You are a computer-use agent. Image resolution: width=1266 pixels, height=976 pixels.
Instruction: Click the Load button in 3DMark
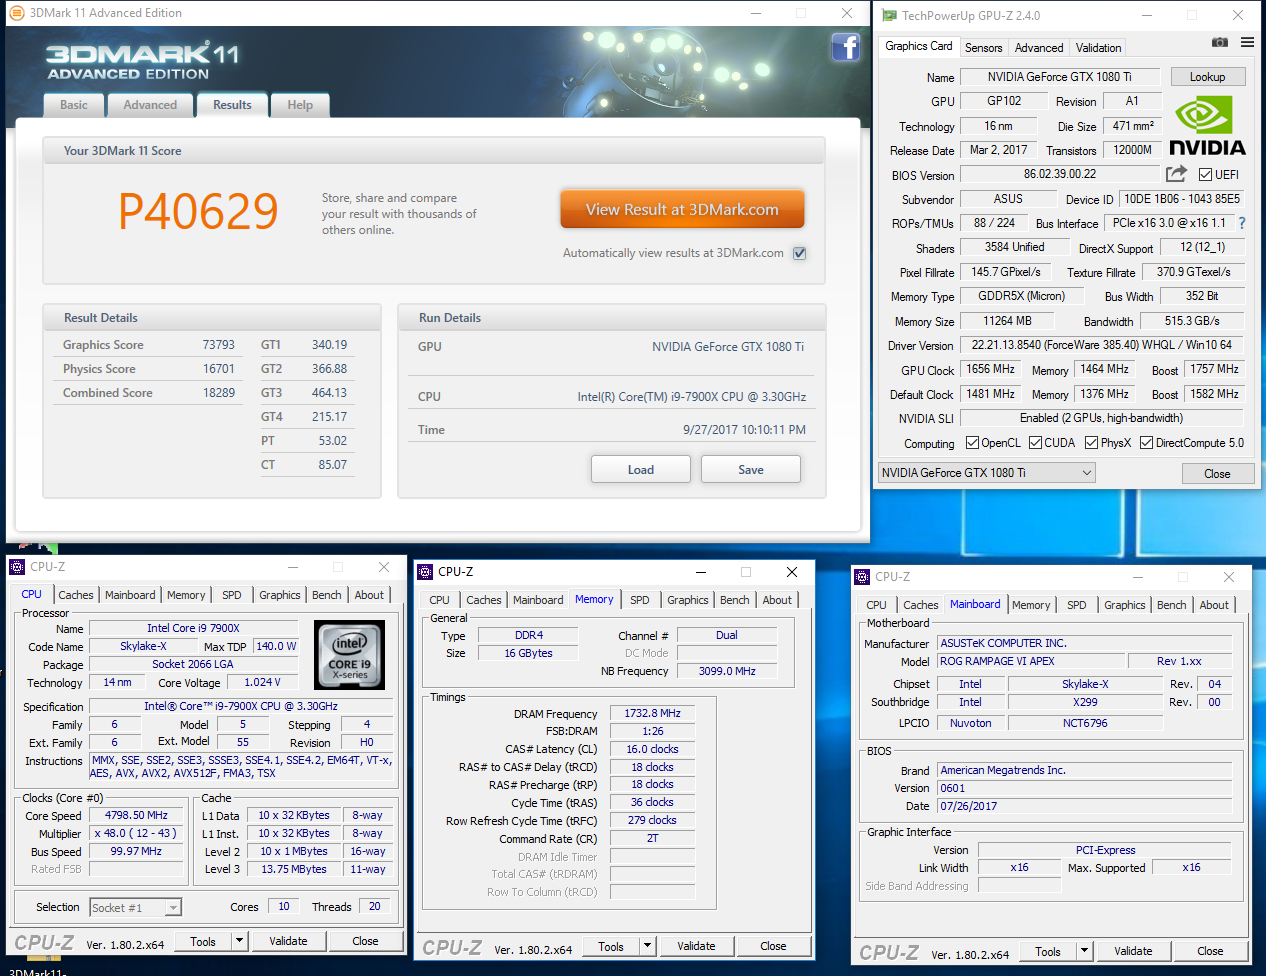coord(641,470)
